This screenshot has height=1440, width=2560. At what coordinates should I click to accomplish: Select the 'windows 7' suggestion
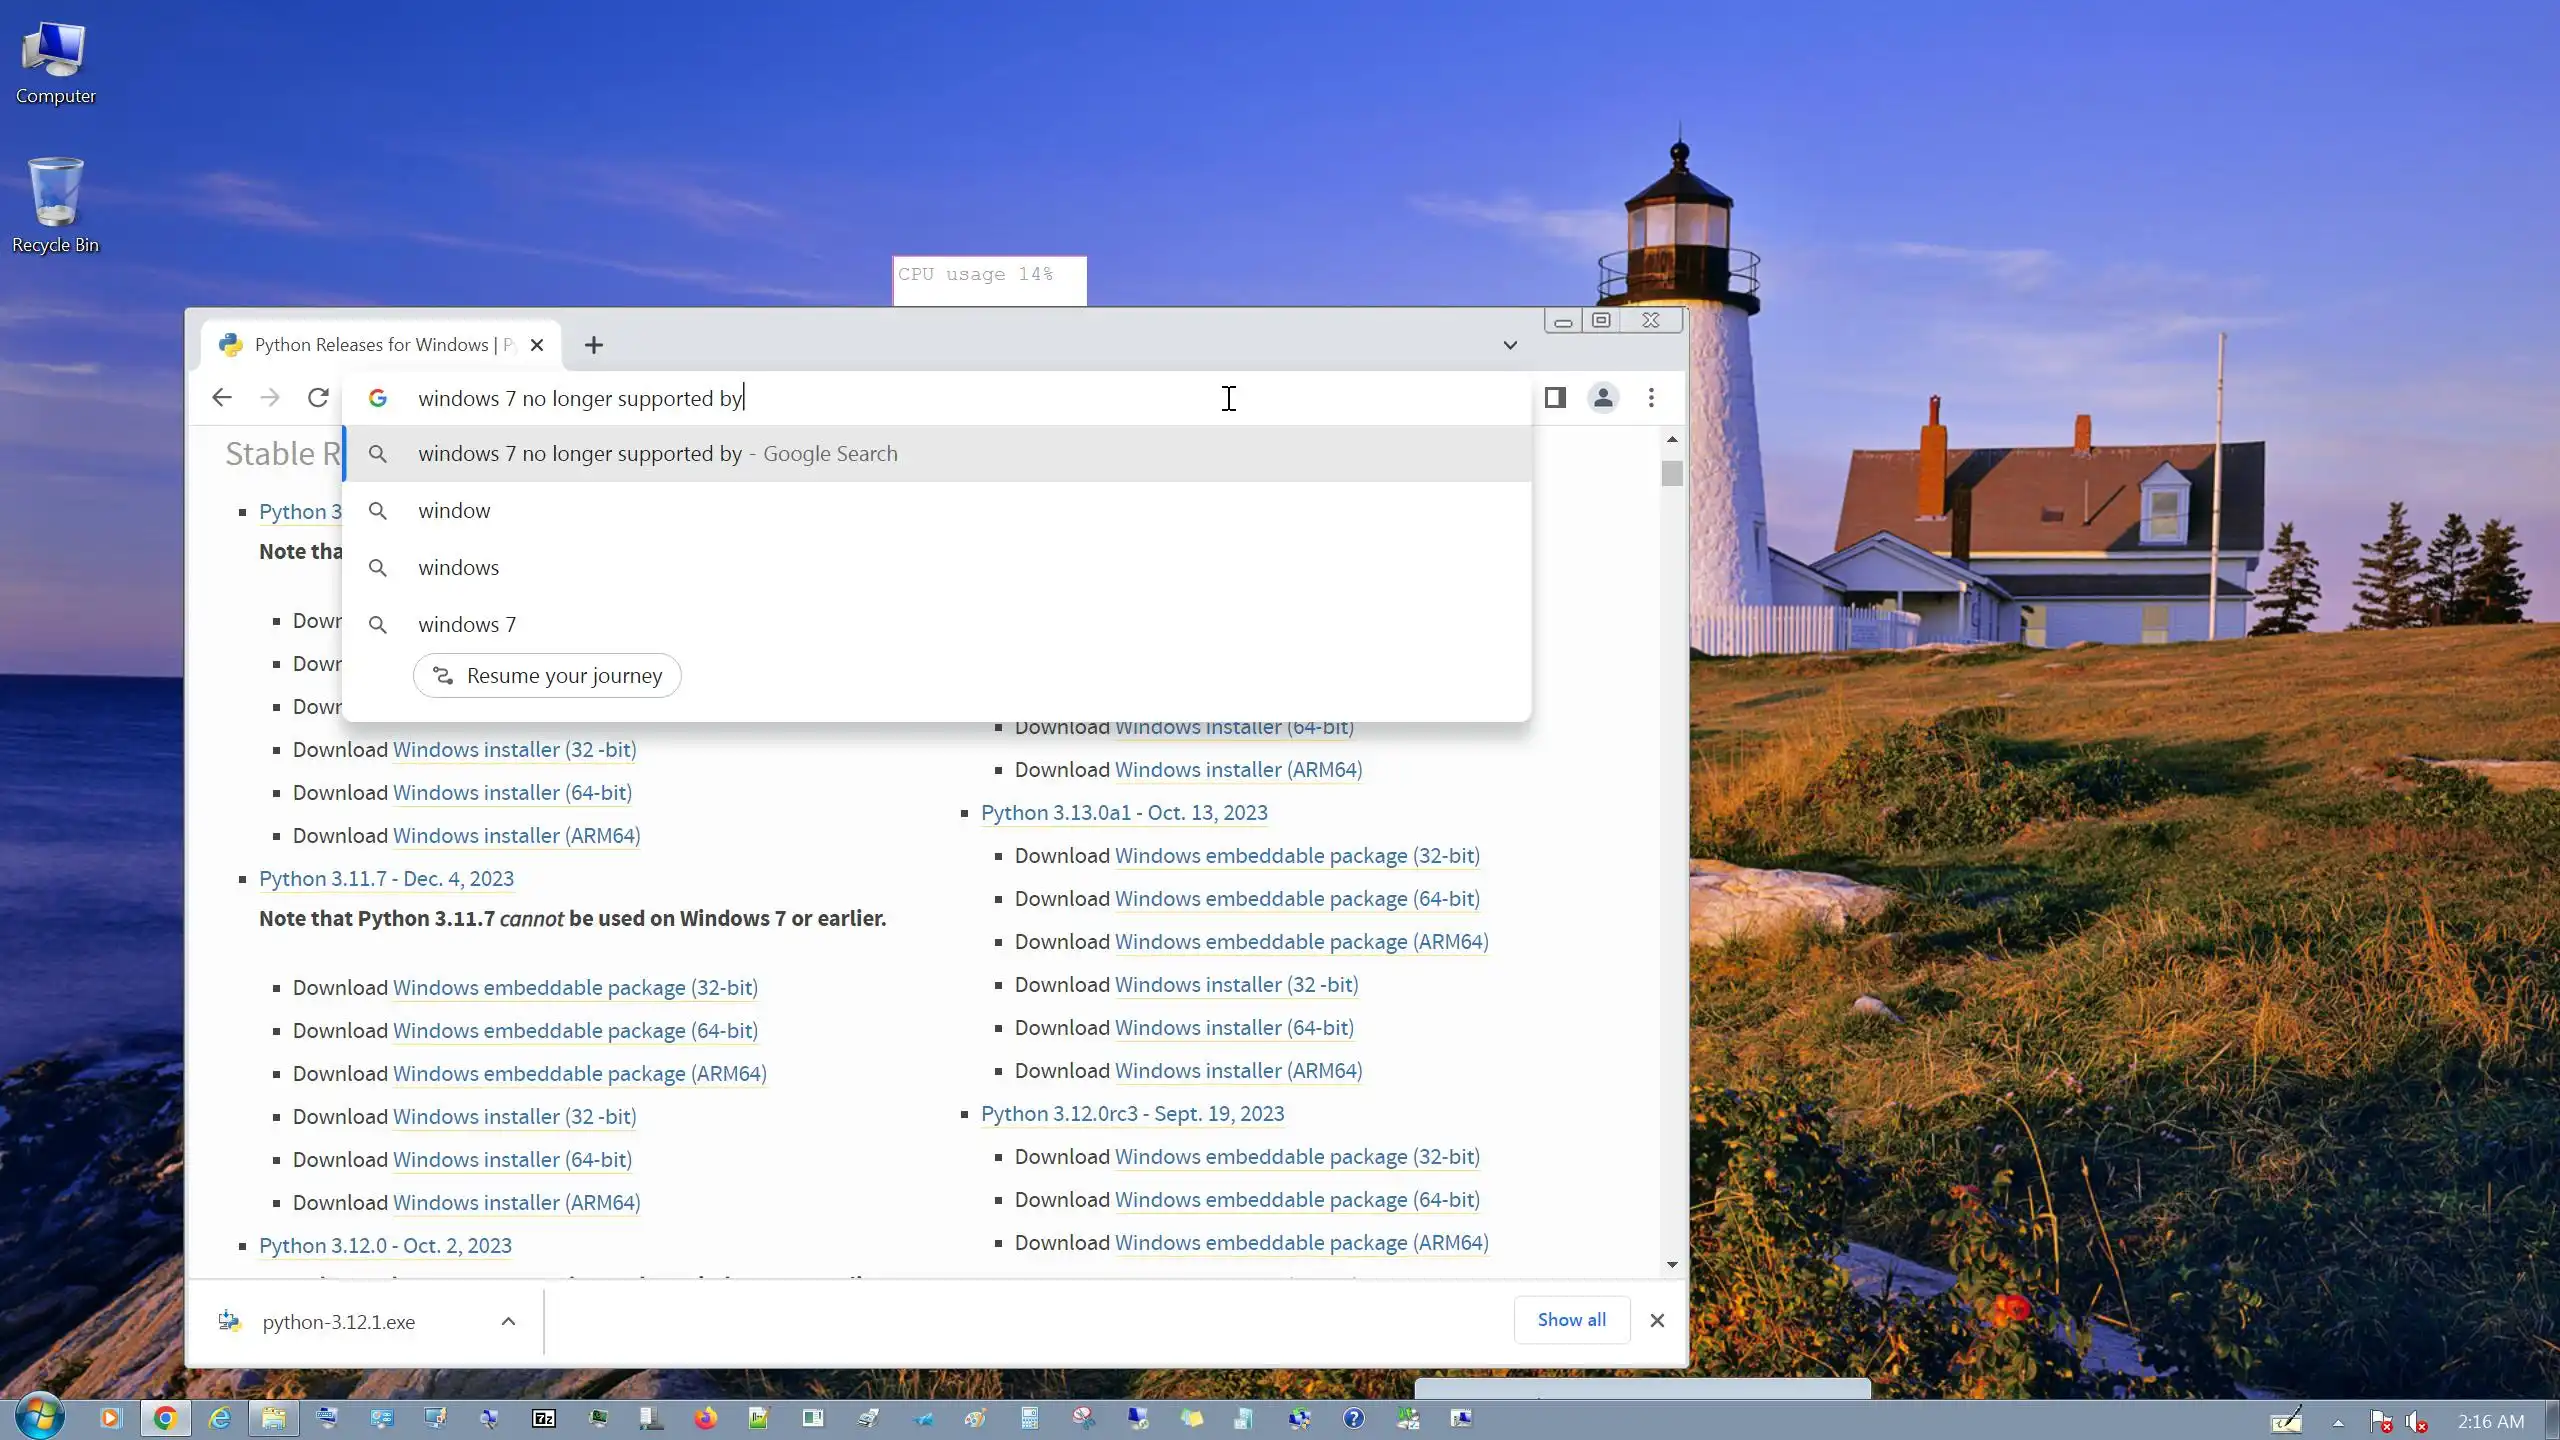[467, 624]
